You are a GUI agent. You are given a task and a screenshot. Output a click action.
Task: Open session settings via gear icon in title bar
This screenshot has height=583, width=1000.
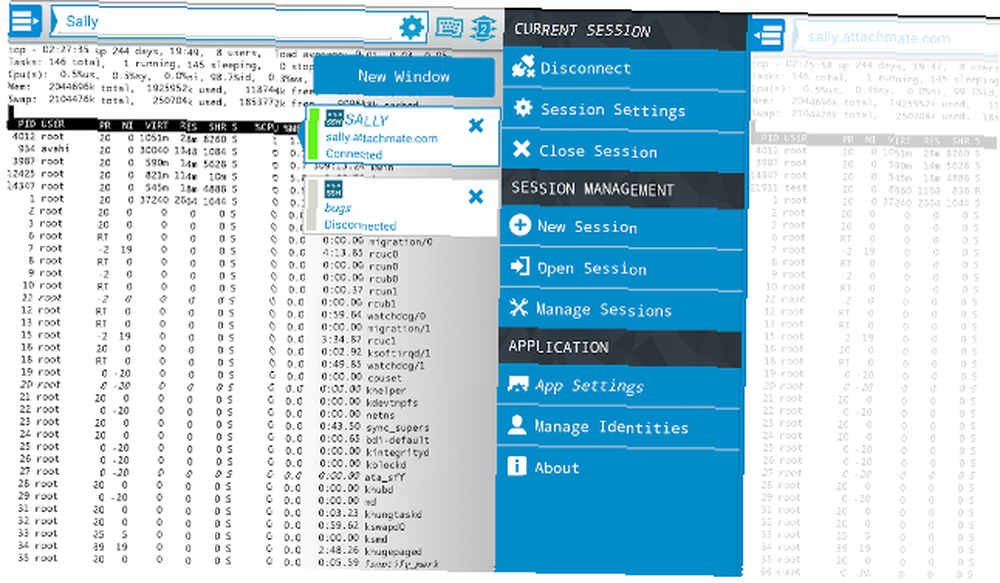coord(412,27)
